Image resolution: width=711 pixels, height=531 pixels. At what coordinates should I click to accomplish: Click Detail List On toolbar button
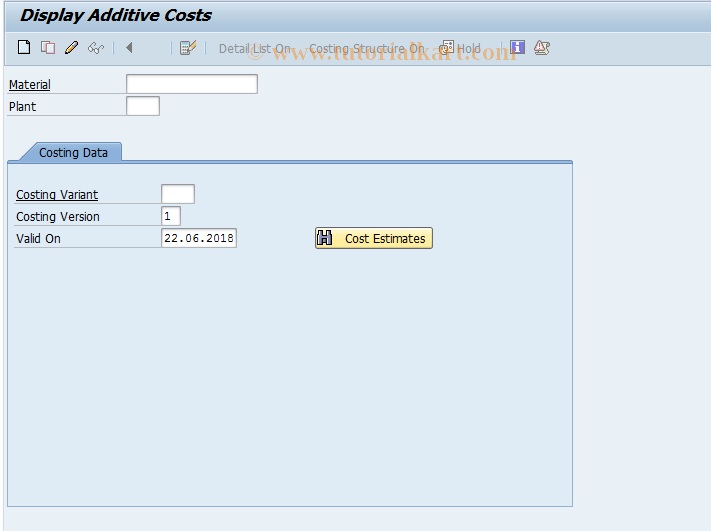click(x=255, y=48)
